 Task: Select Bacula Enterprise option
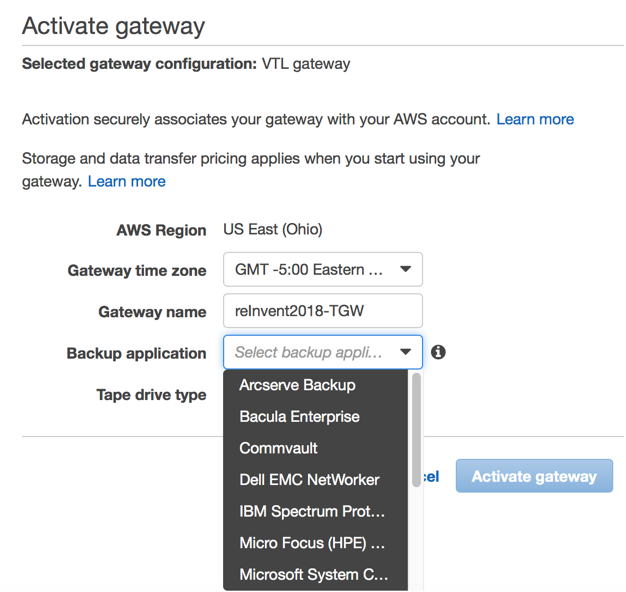tap(299, 416)
